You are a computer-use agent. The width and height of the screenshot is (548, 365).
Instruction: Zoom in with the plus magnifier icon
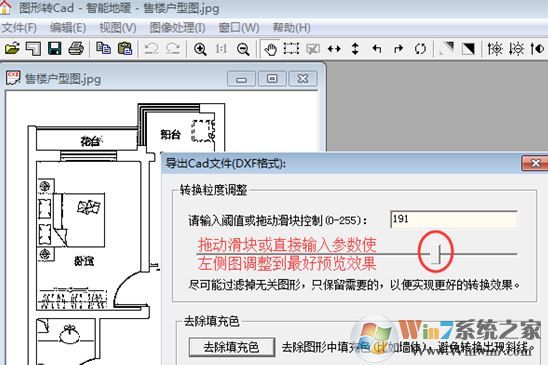click(200, 49)
